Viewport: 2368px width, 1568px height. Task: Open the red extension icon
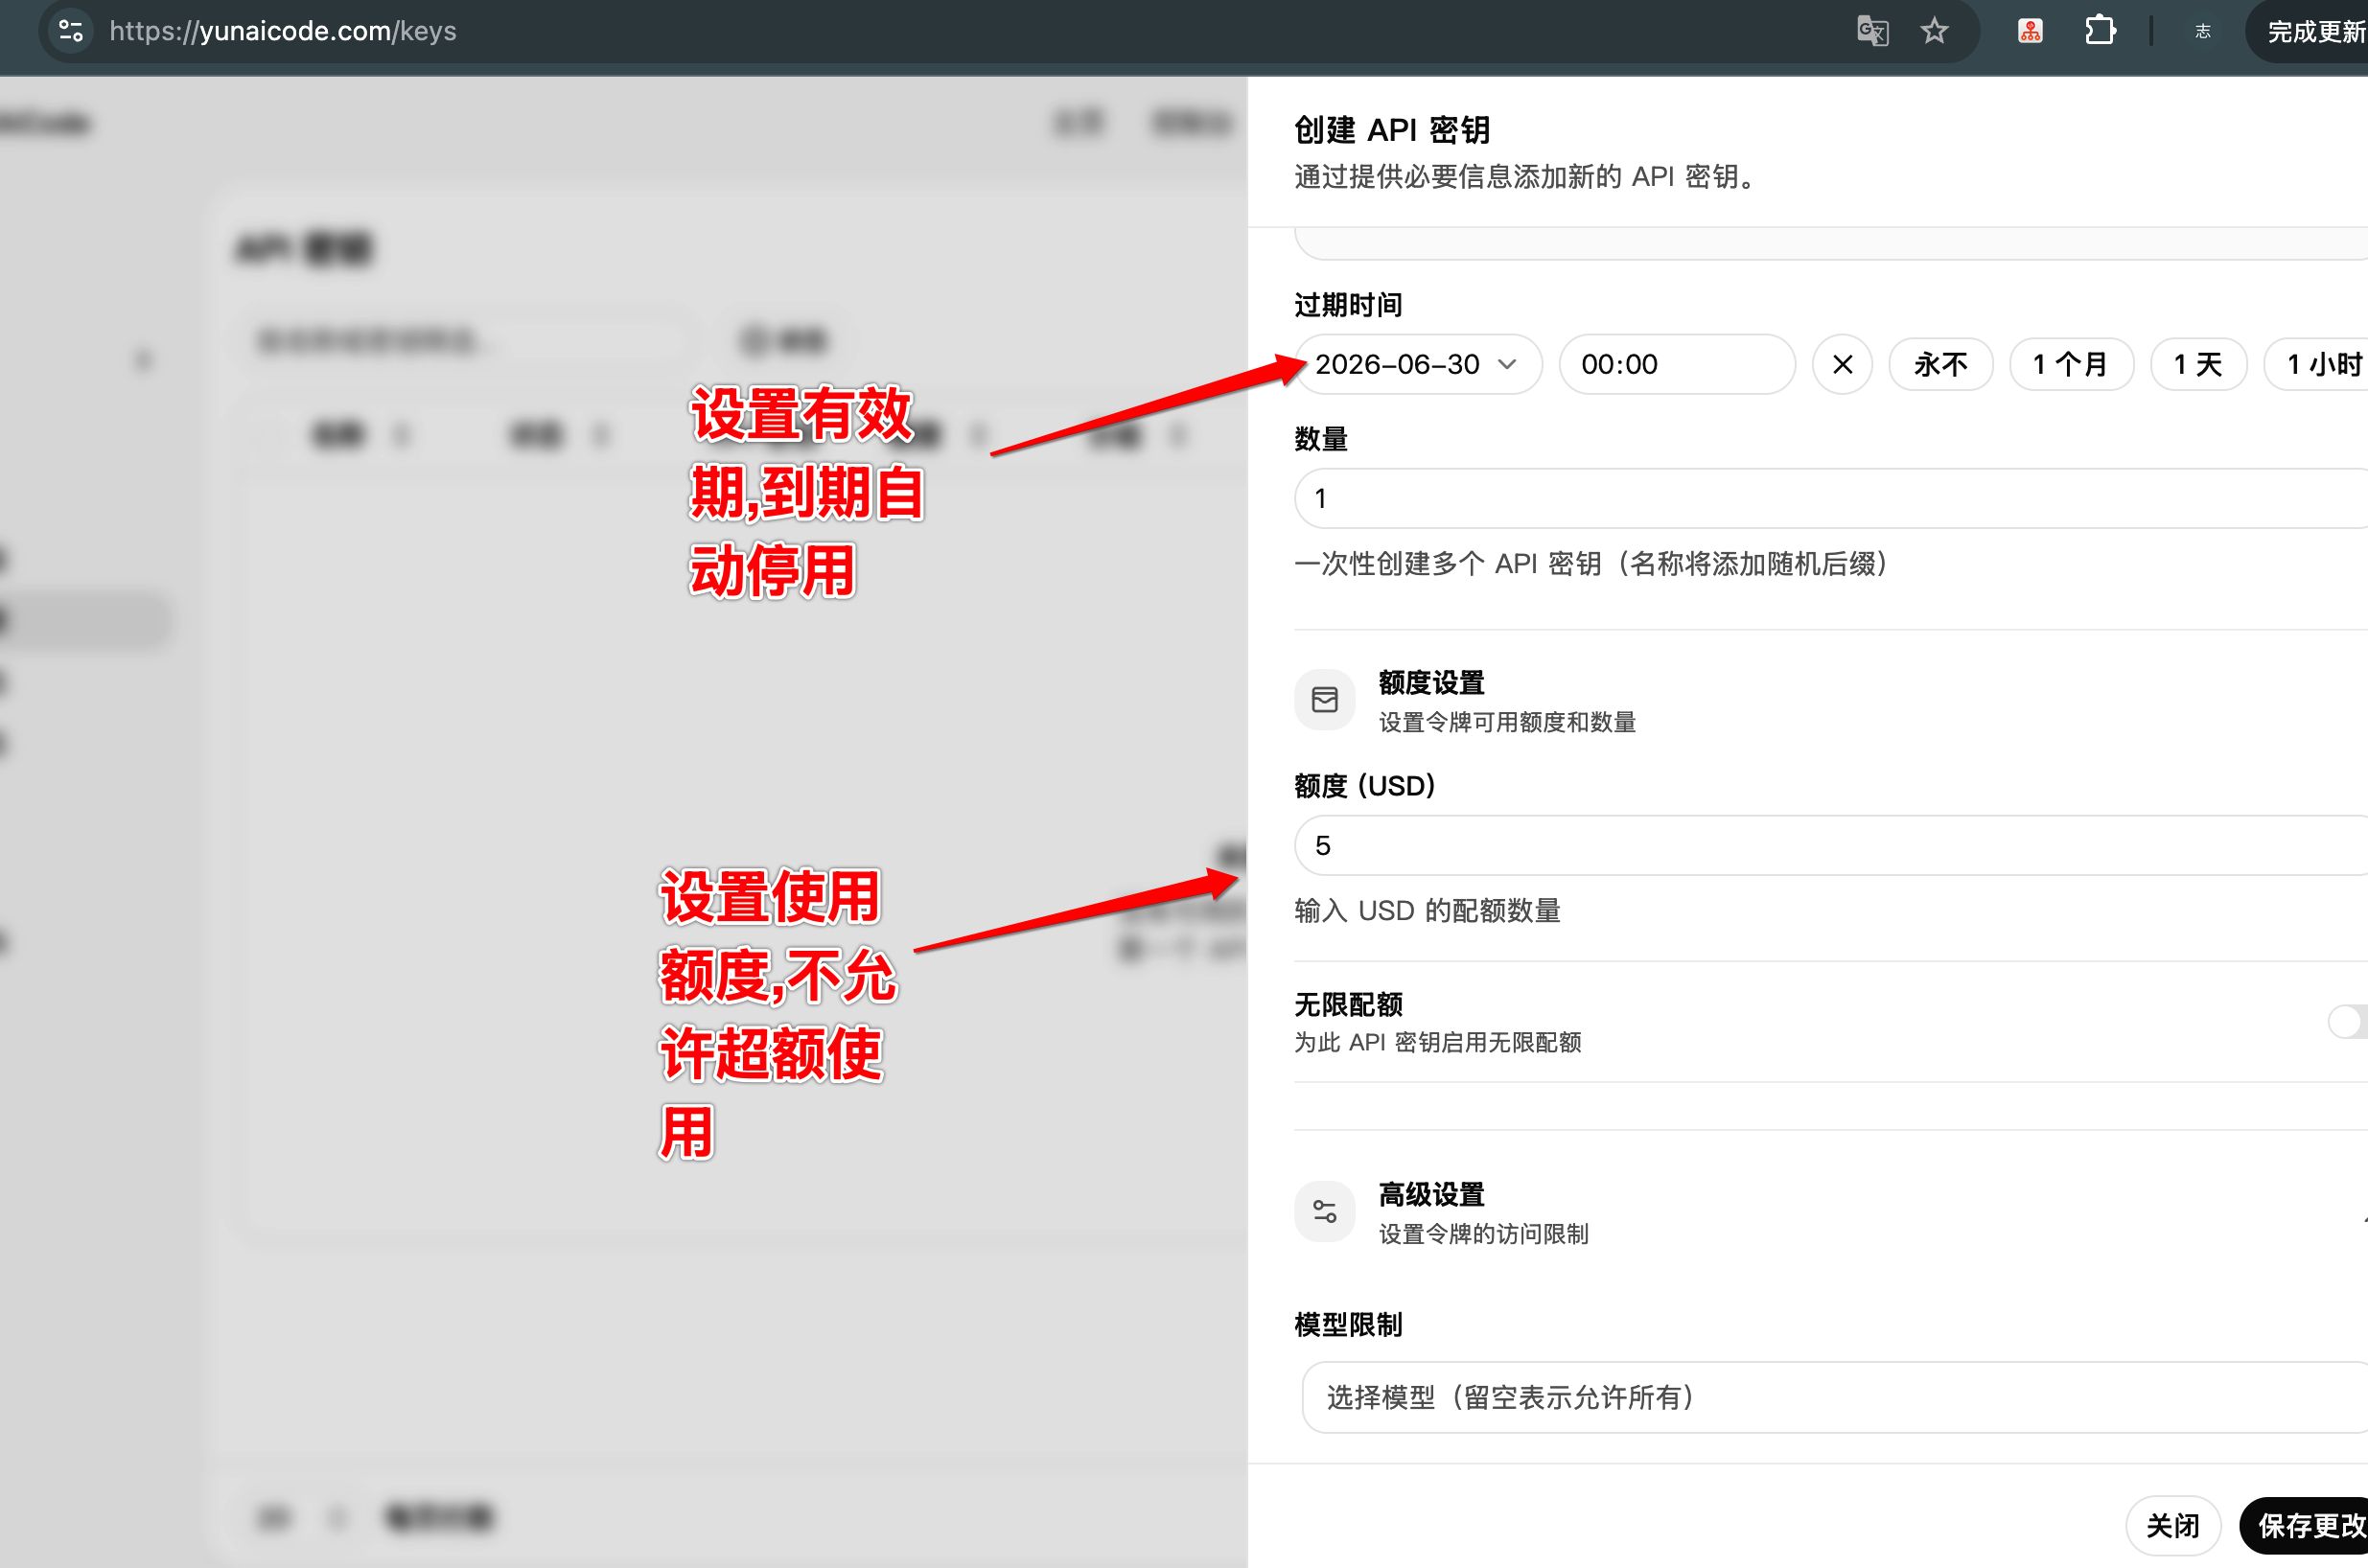pos(2030,31)
